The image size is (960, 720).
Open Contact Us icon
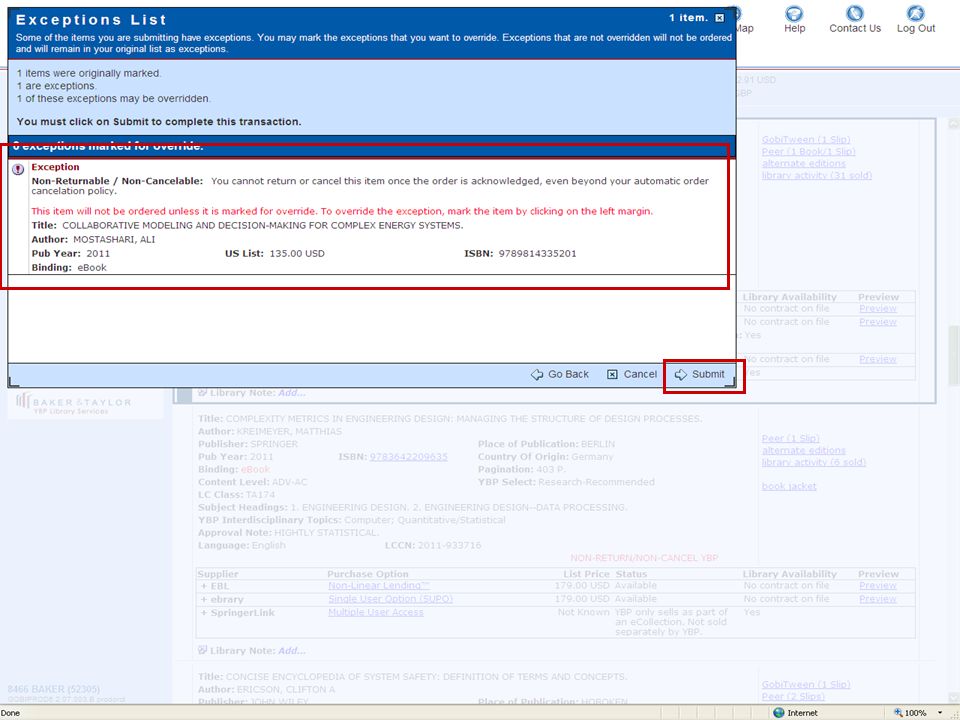[x=855, y=20]
